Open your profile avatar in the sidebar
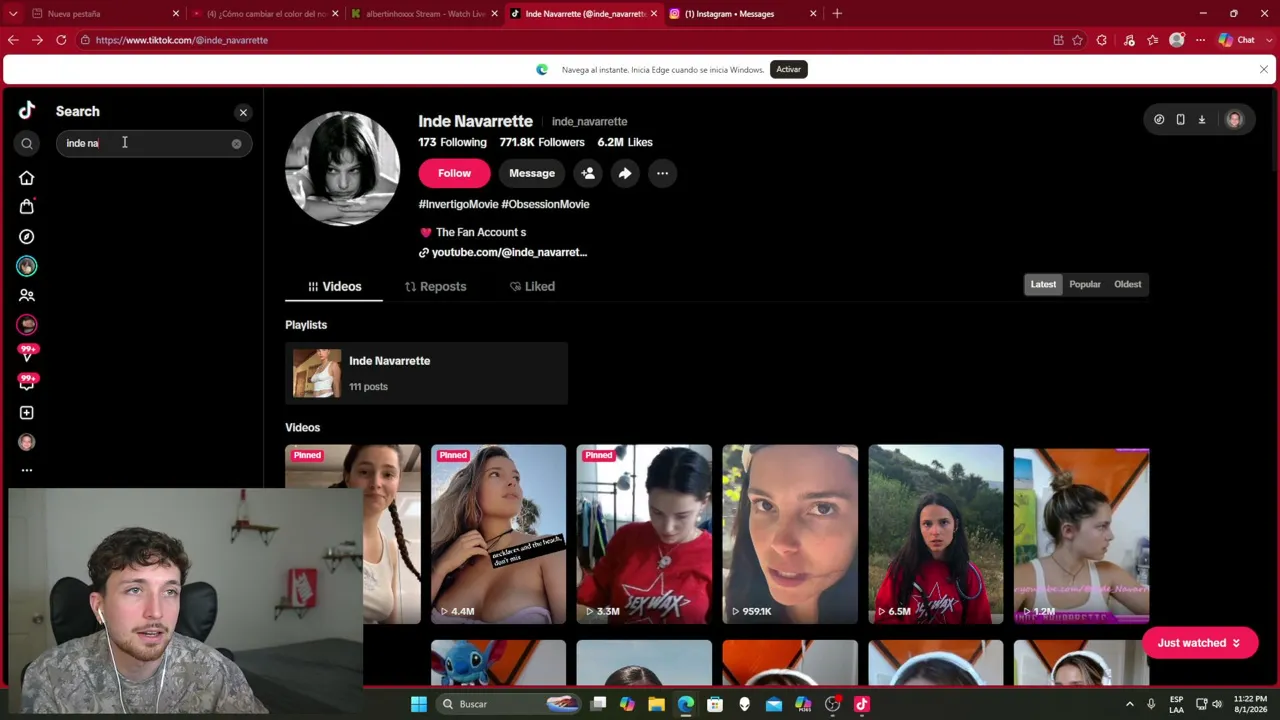The image size is (1280, 720). pos(27,442)
